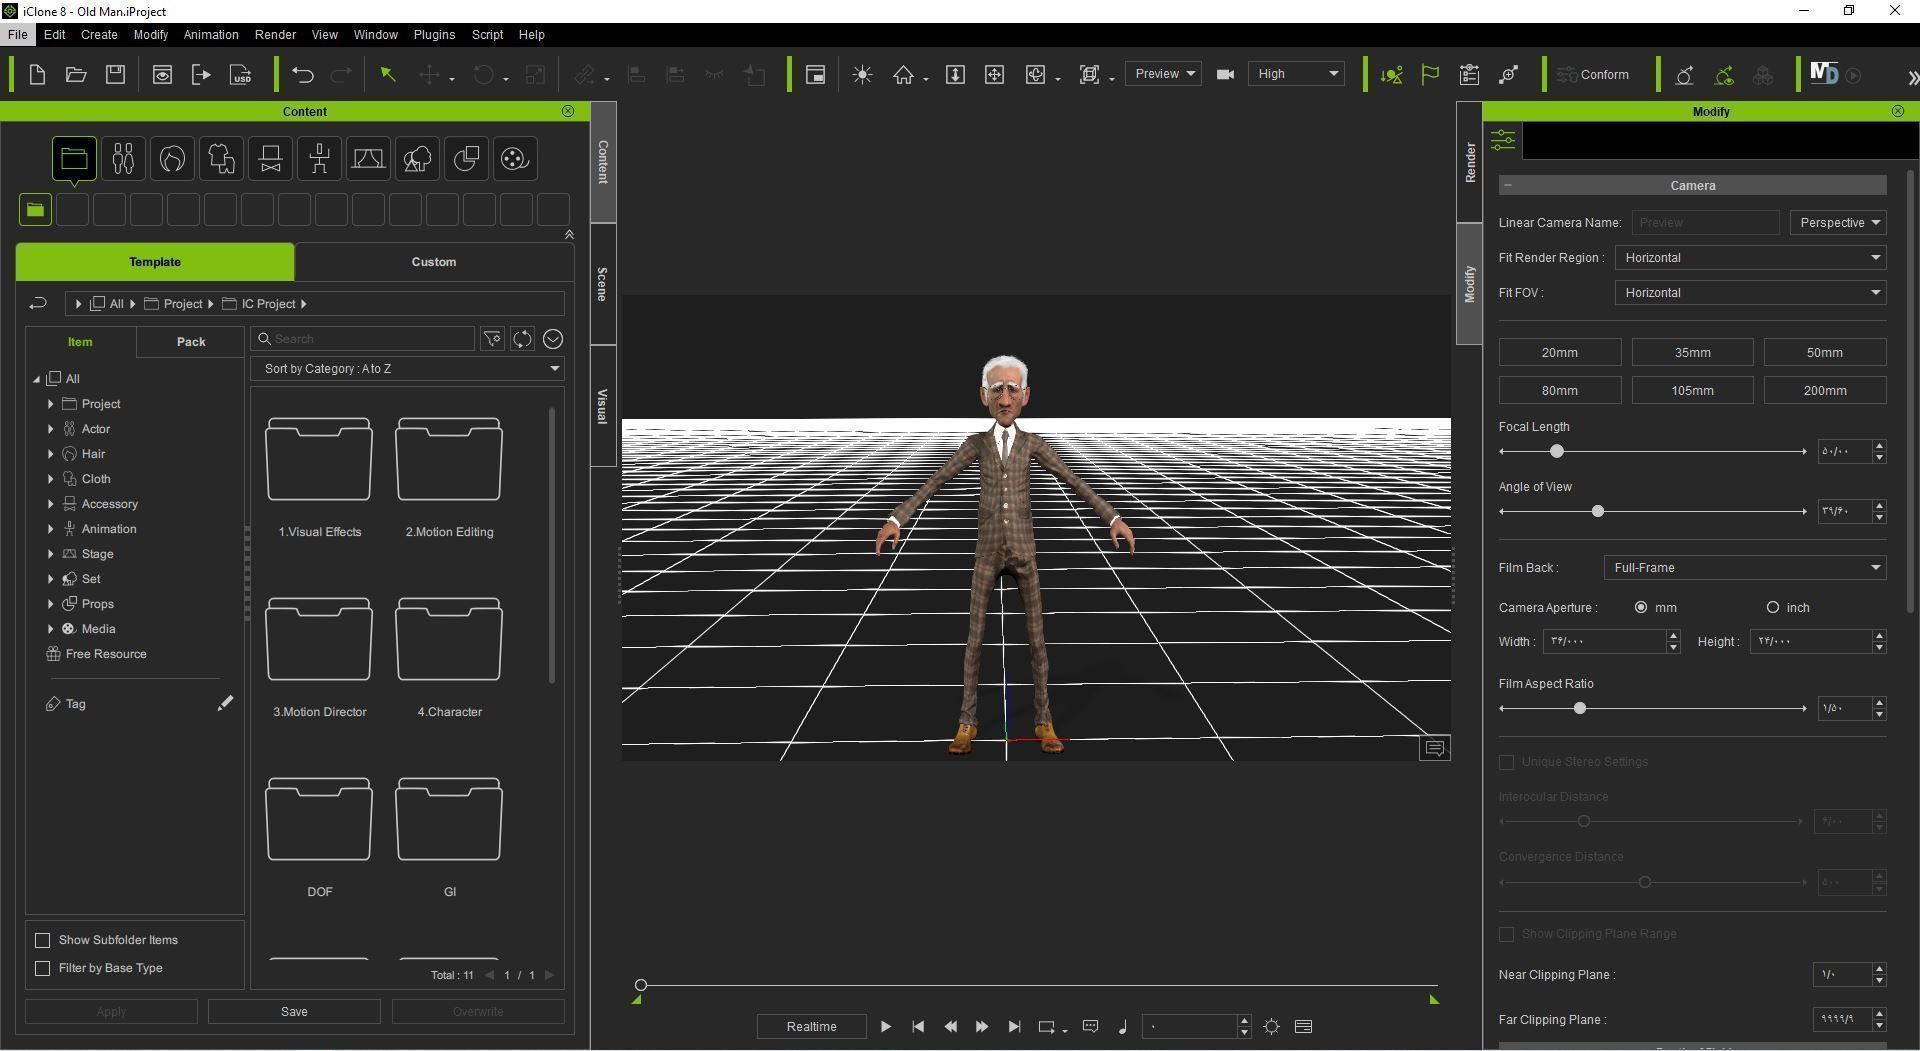Enable Show Subfolder Items checkbox
Viewport: 1920px width, 1051px height.
[x=42, y=940]
